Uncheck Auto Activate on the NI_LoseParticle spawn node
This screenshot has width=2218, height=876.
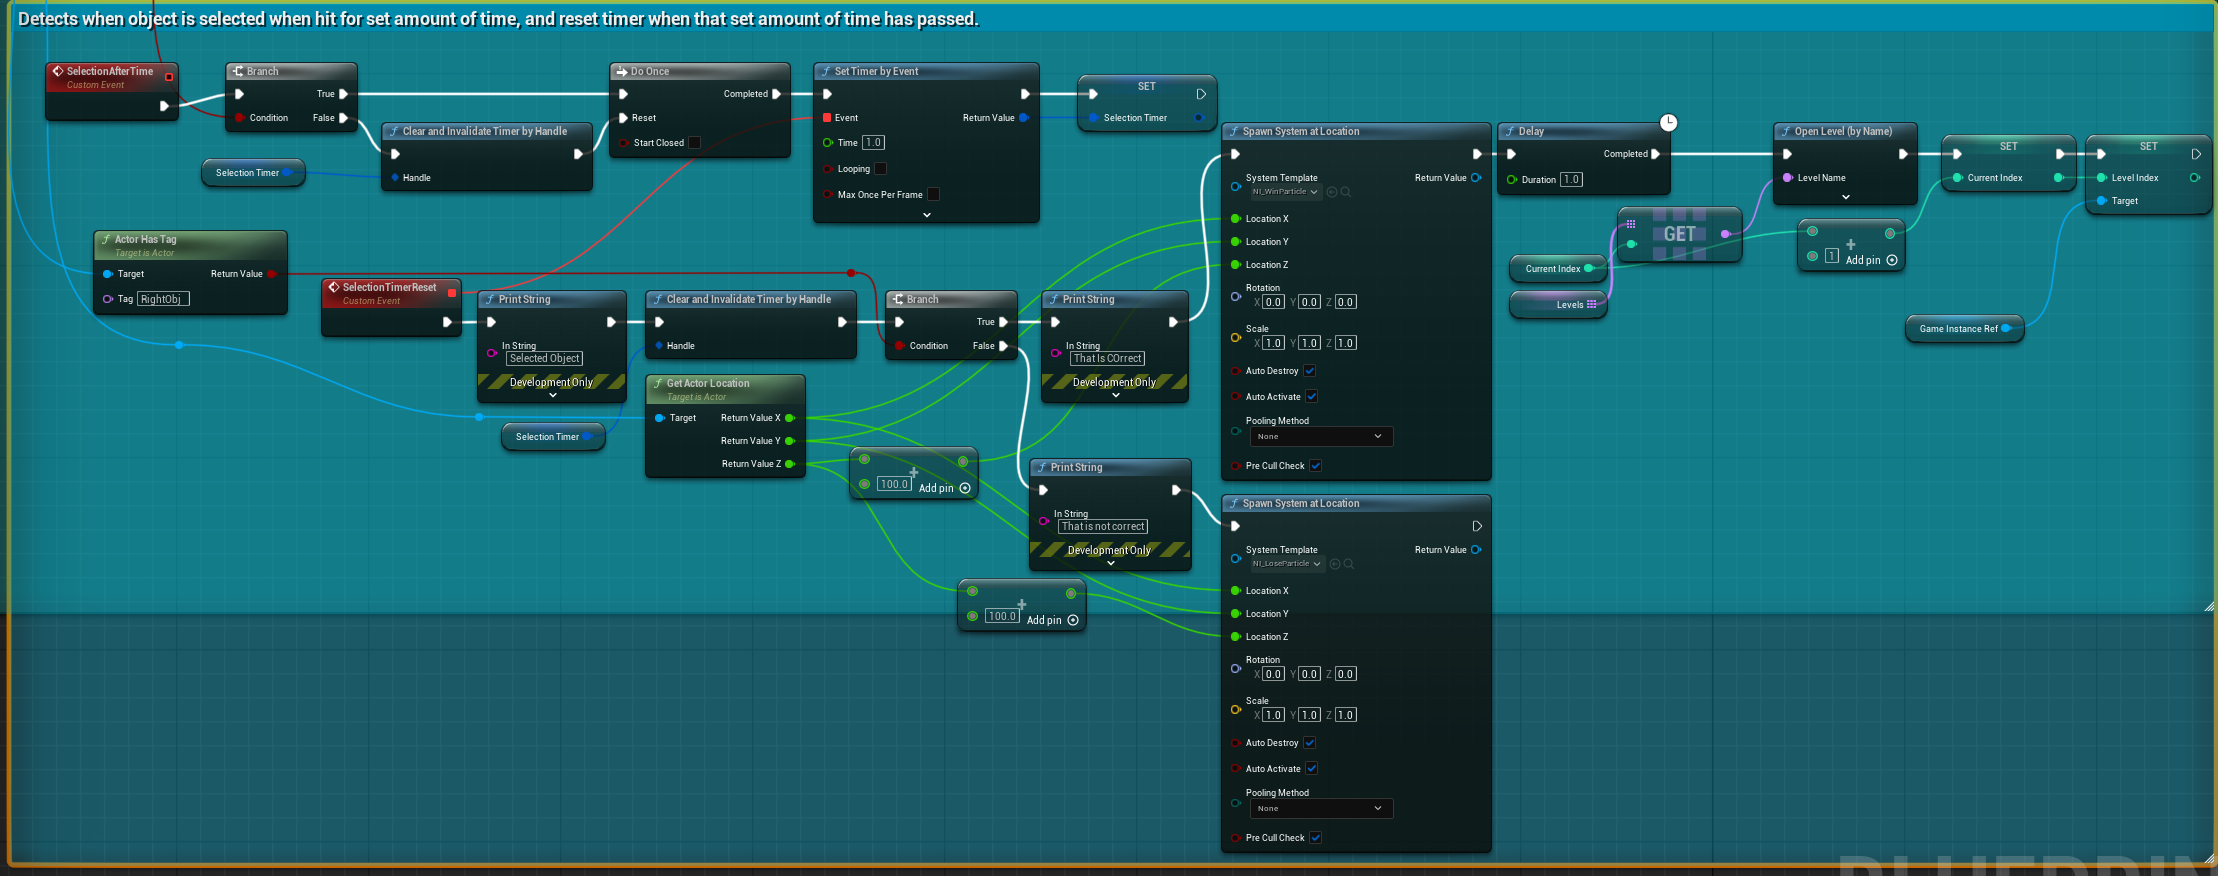[x=1312, y=769]
